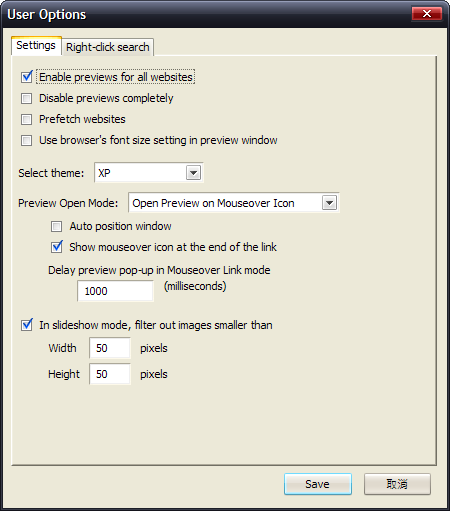The width and height of the screenshot is (450, 511).
Task: Tick Use browser's font size setting
Action: [x=27, y=140]
